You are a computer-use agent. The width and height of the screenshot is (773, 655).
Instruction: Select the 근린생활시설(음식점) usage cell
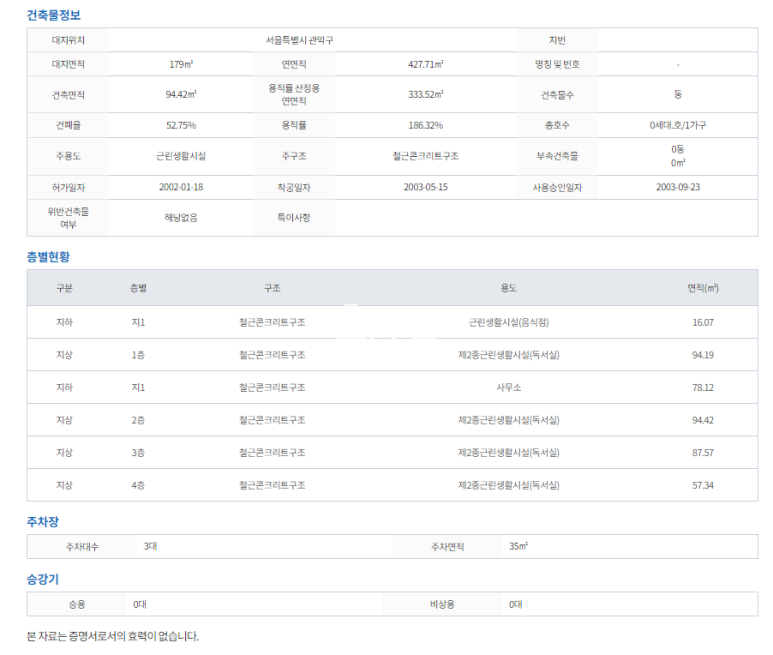tap(508, 323)
